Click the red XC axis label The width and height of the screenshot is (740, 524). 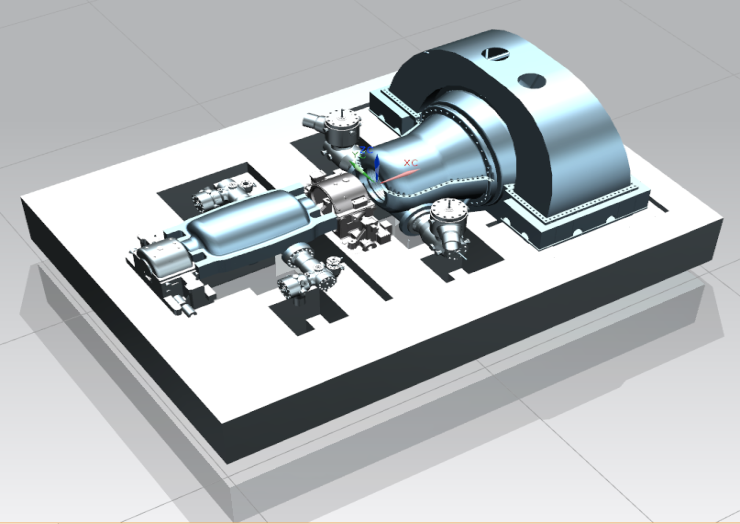pyautogui.click(x=409, y=161)
